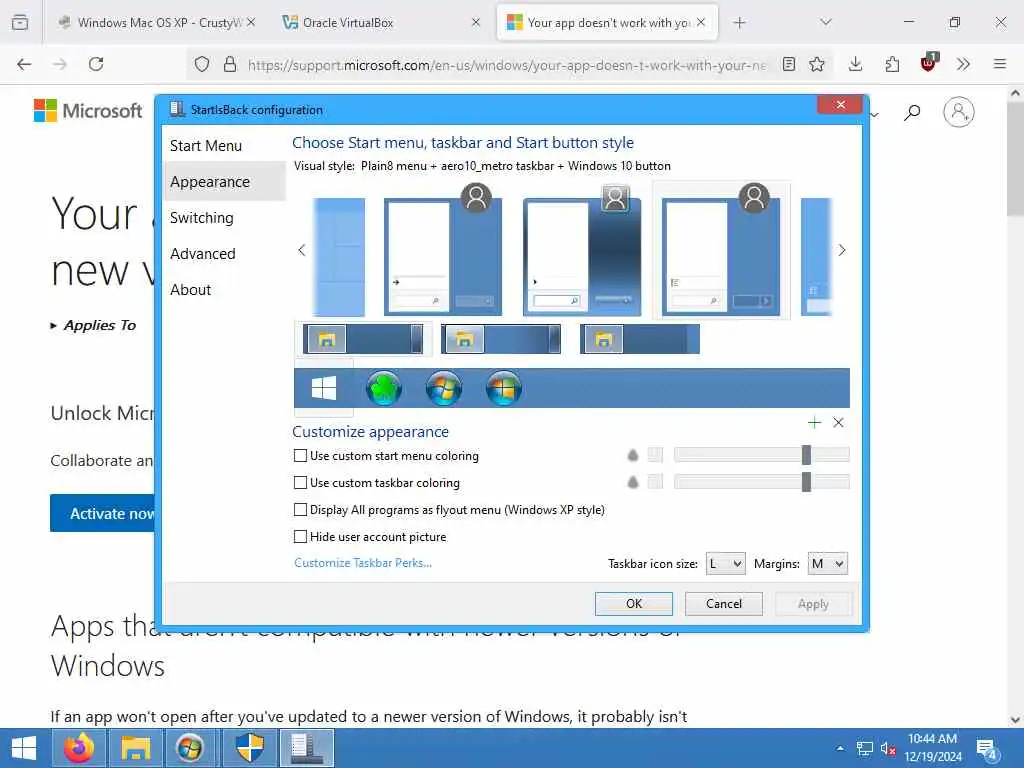Select the third flat taskbar style thumbnail

(639, 340)
